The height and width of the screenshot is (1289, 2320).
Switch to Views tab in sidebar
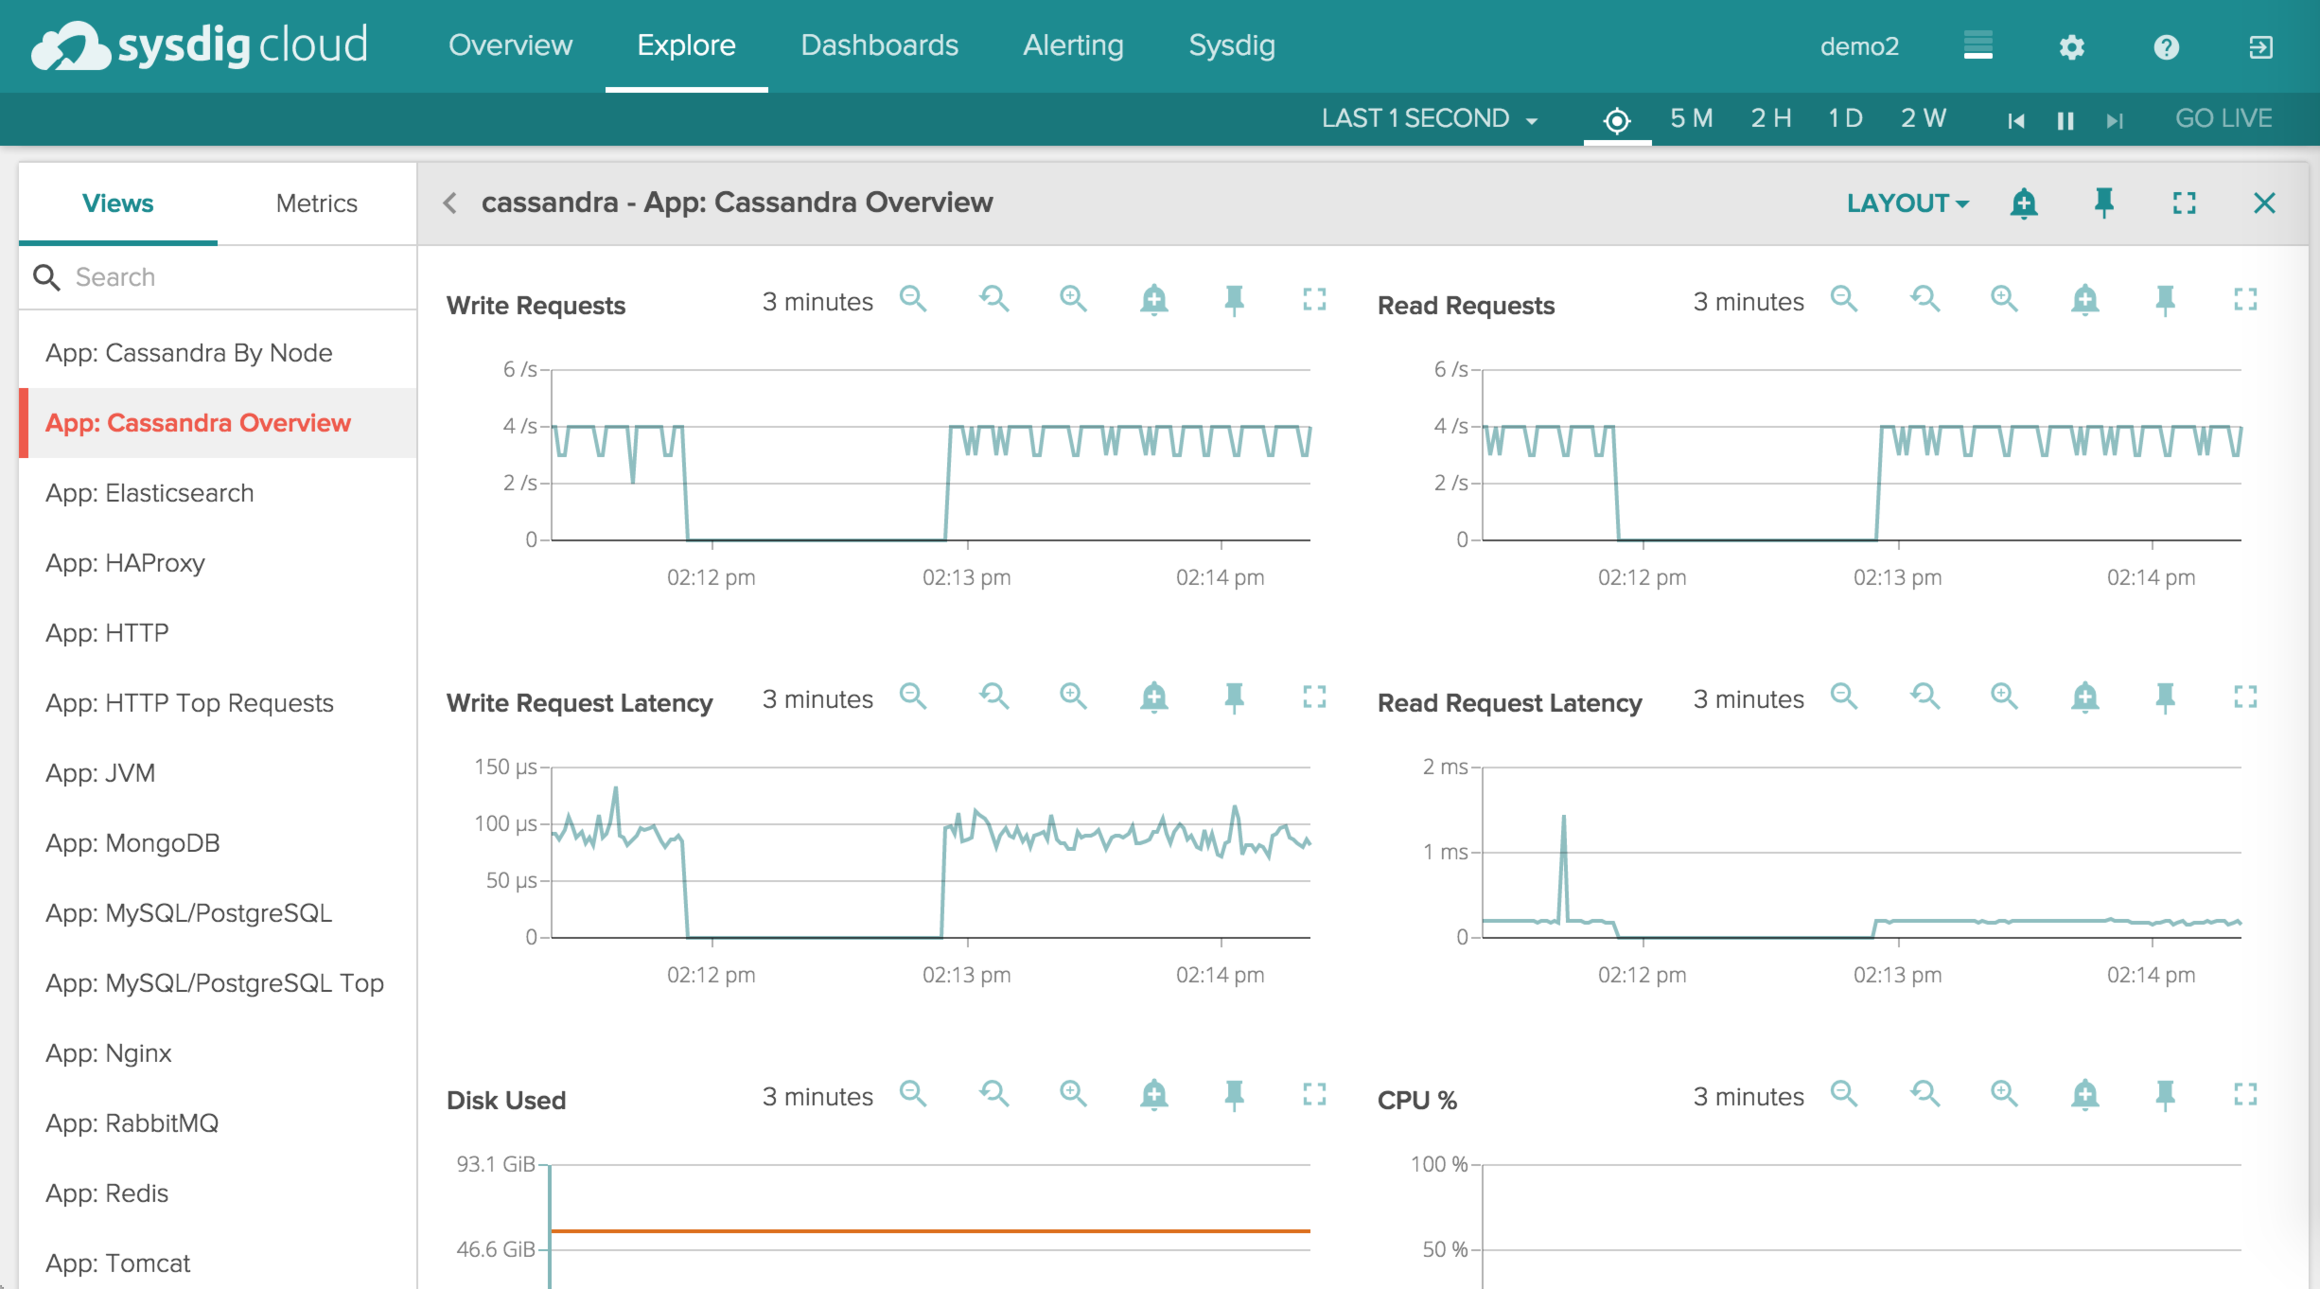tap(118, 203)
